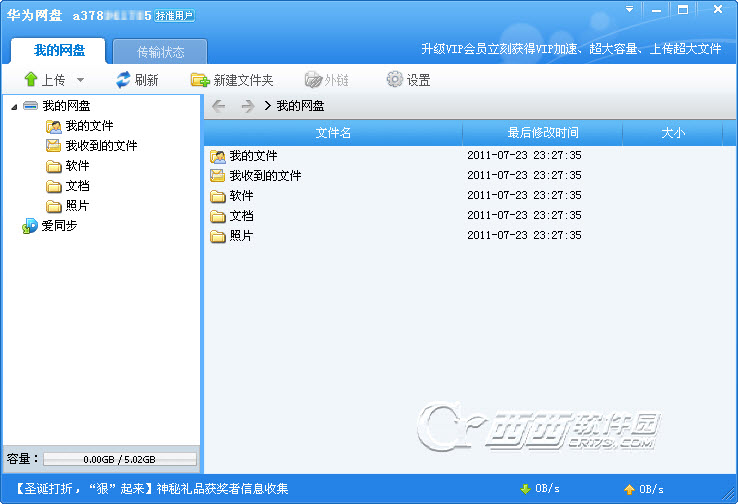Viewport: 738px width, 504px height.
Task: Click the 上传 upload label
Action: 54,80
